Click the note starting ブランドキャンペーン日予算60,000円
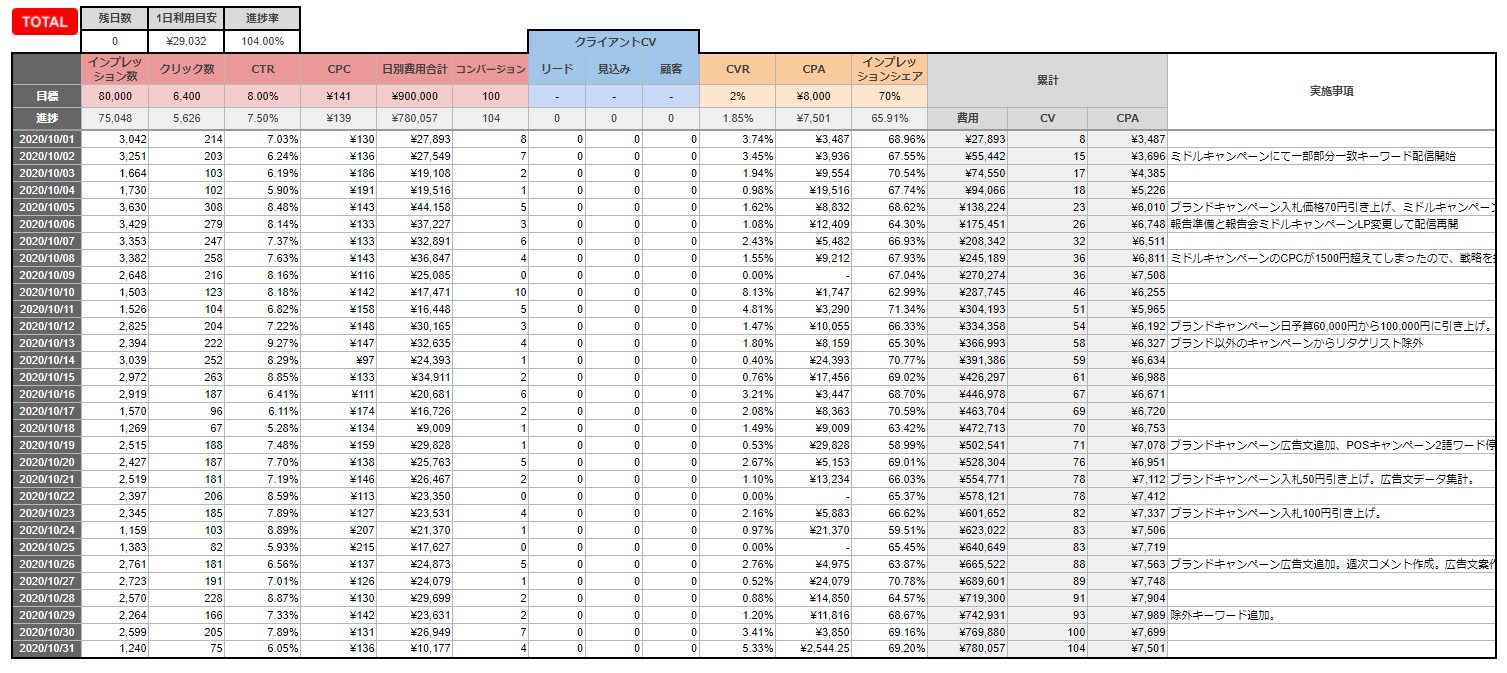Viewport: 1507px width, 673px height. click(1331, 326)
